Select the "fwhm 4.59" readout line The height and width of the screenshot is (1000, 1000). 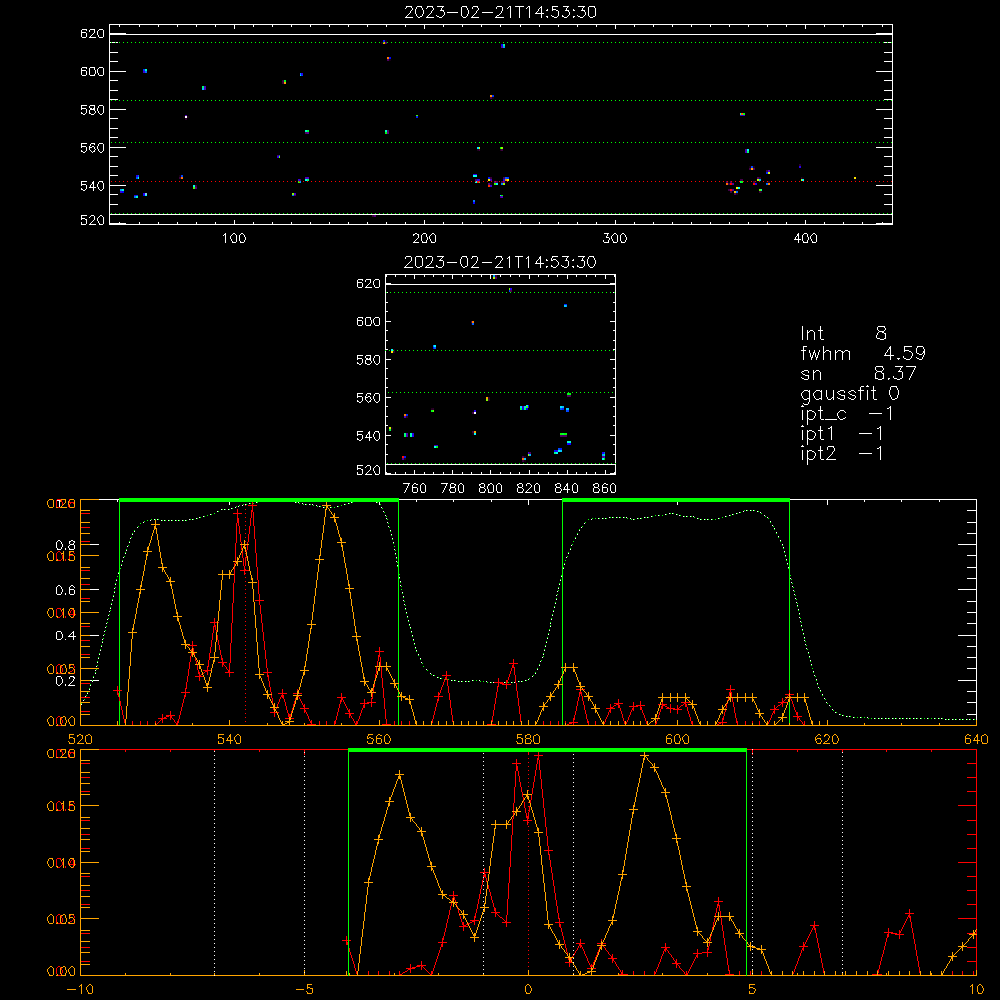863,353
